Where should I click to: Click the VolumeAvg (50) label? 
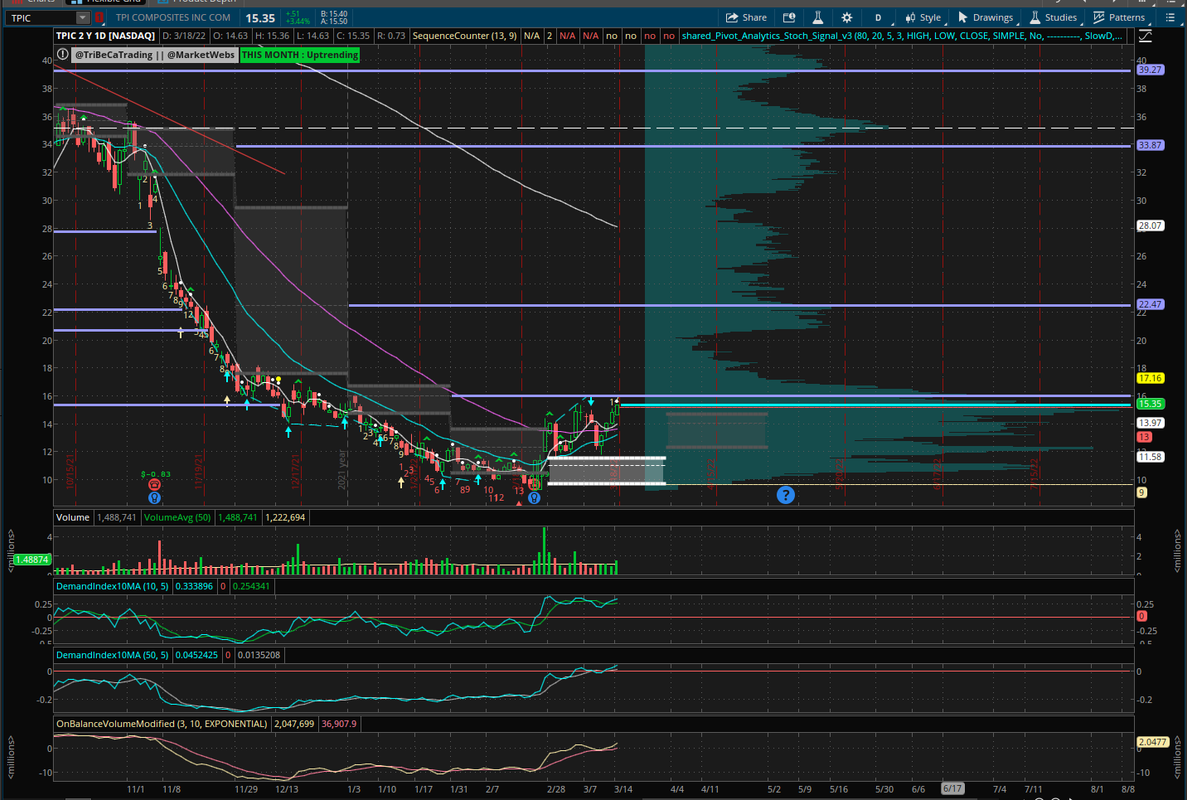tap(177, 517)
